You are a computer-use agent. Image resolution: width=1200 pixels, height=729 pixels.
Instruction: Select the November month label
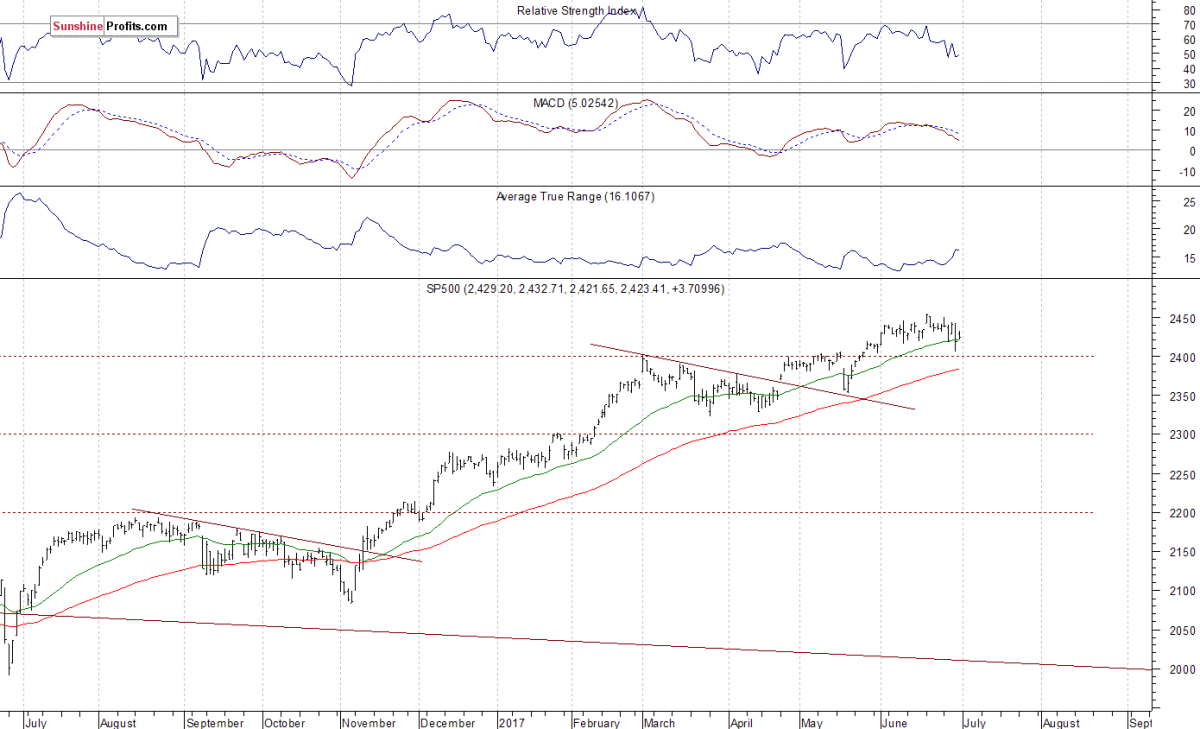pos(366,721)
